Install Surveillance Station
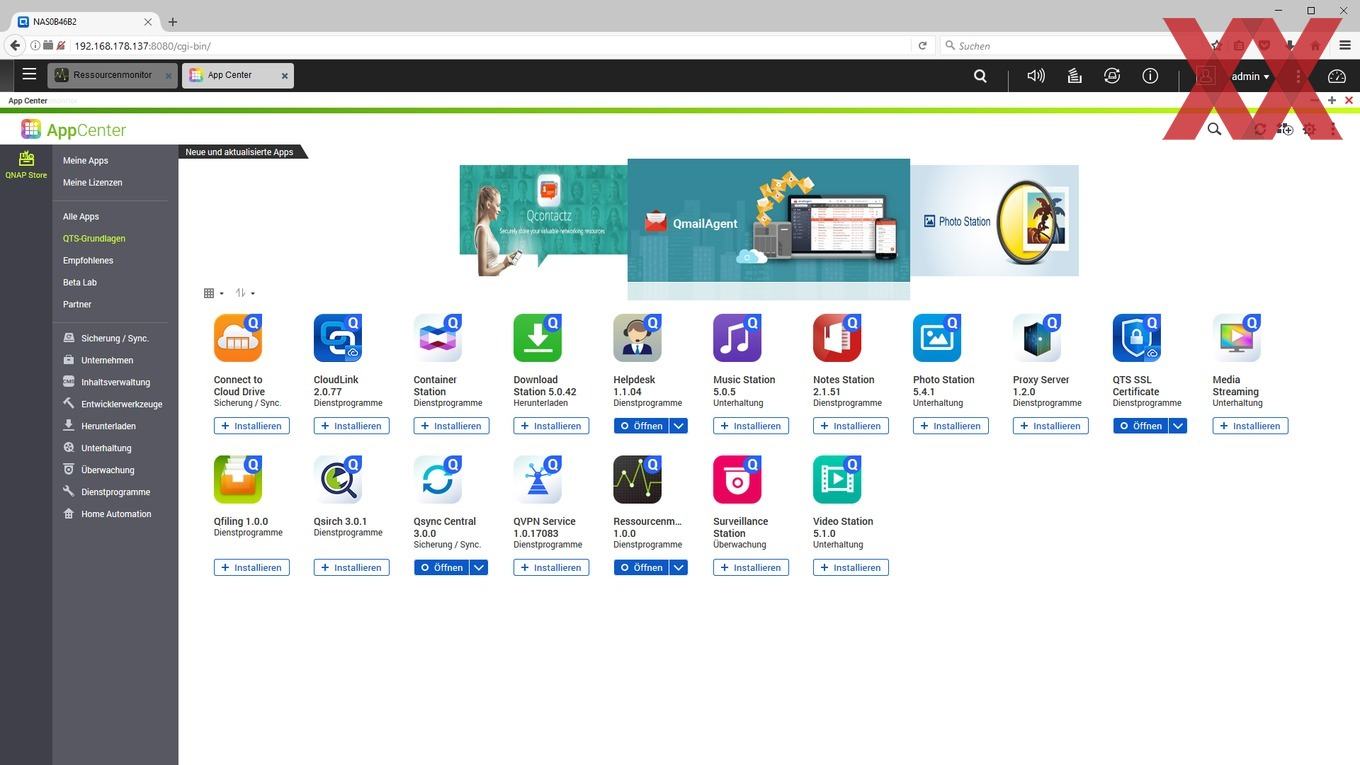1360x765 pixels. (751, 568)
